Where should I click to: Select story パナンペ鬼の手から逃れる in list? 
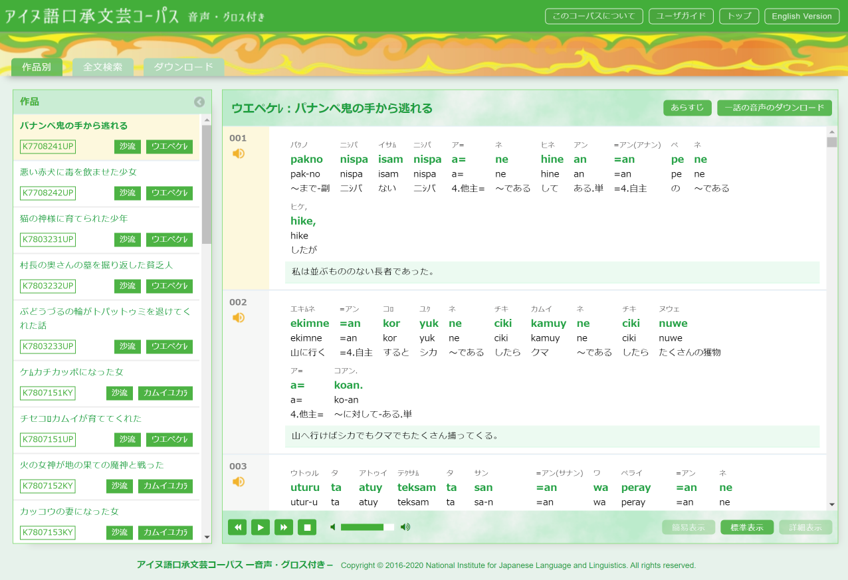click(x=74, y=126)
